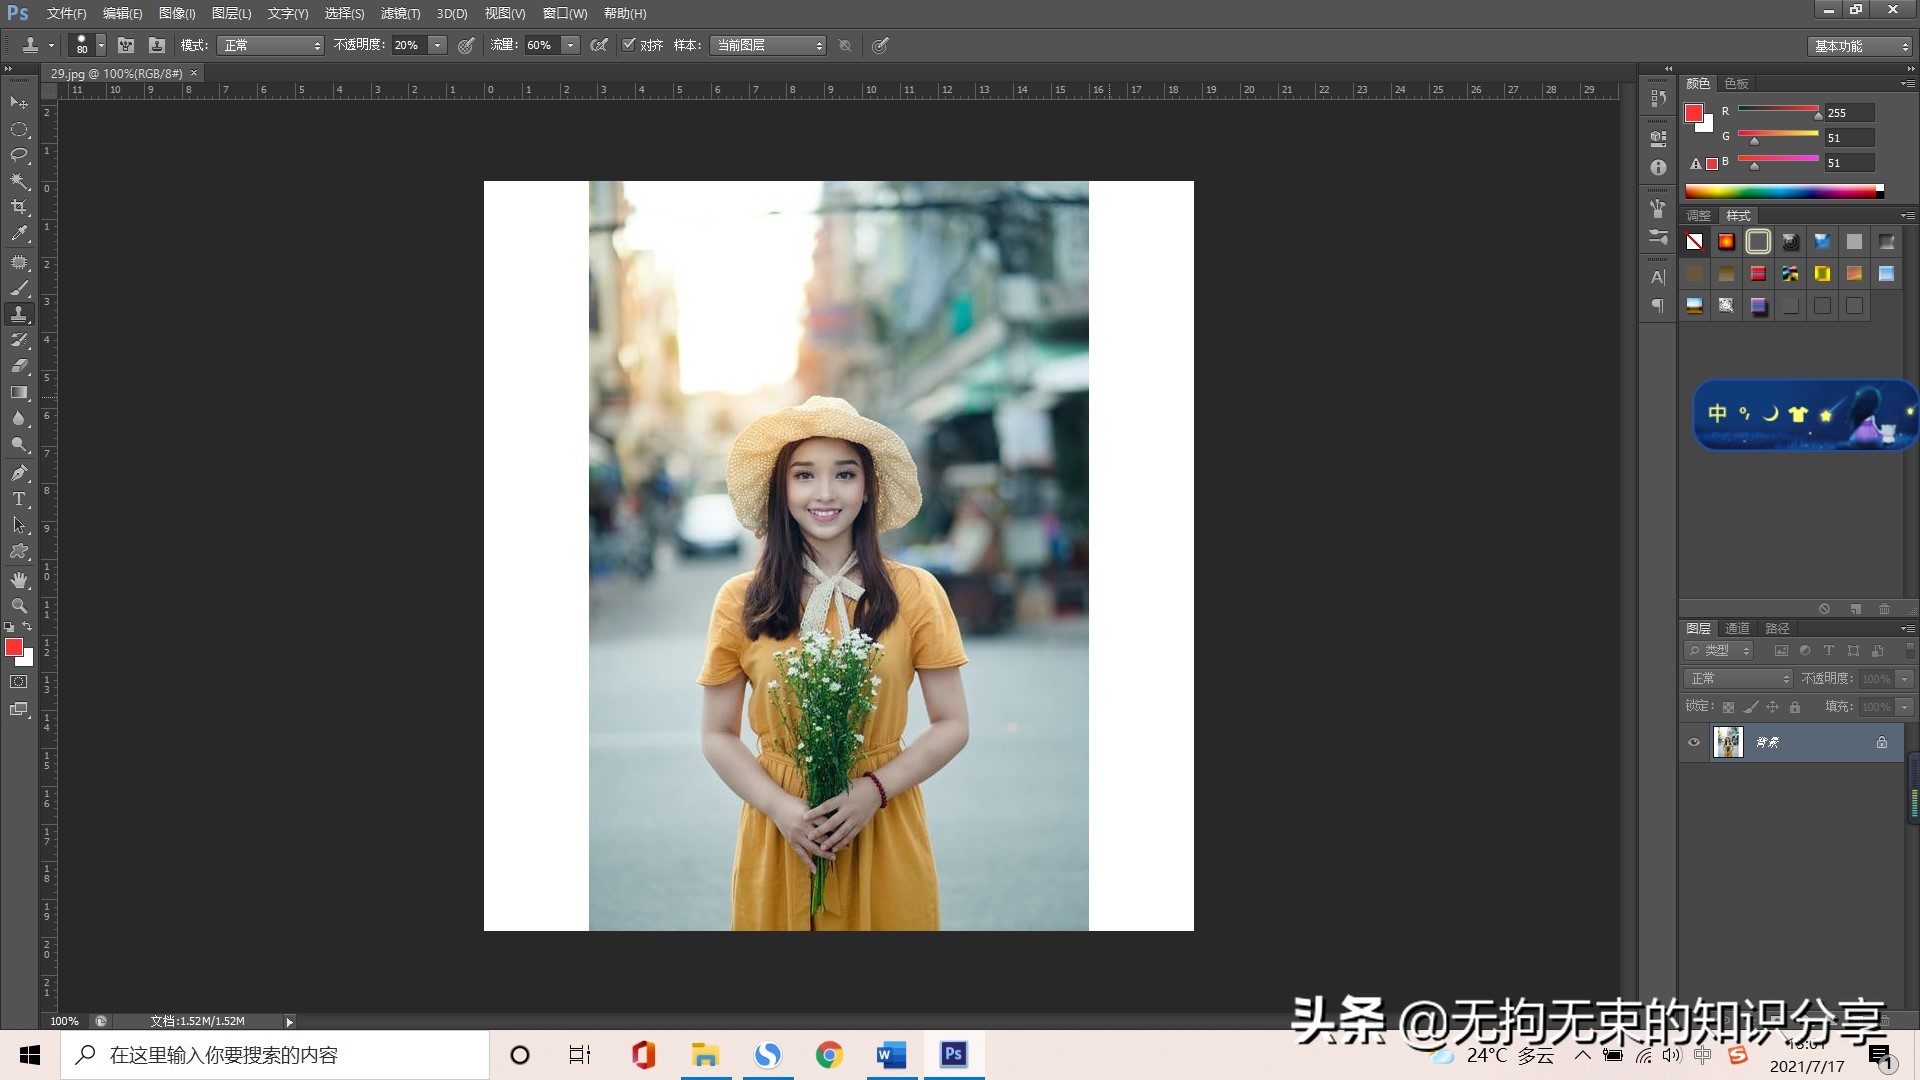Open Chrome from the Windows taskbar
Viewport: 1920px width, 1080px height.
829,1055
